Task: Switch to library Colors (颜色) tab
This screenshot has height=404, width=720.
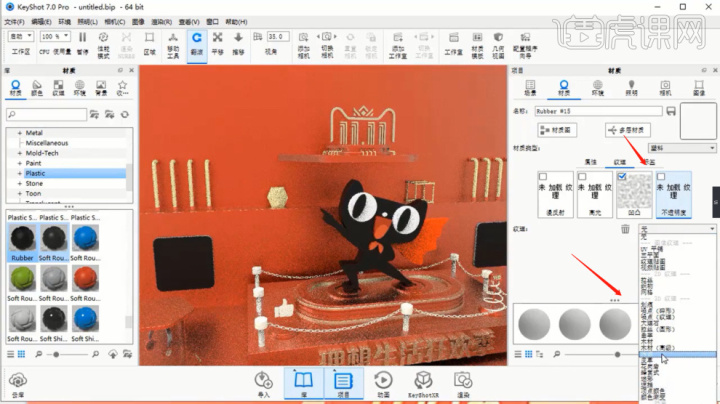Action: tap(37, 87)
